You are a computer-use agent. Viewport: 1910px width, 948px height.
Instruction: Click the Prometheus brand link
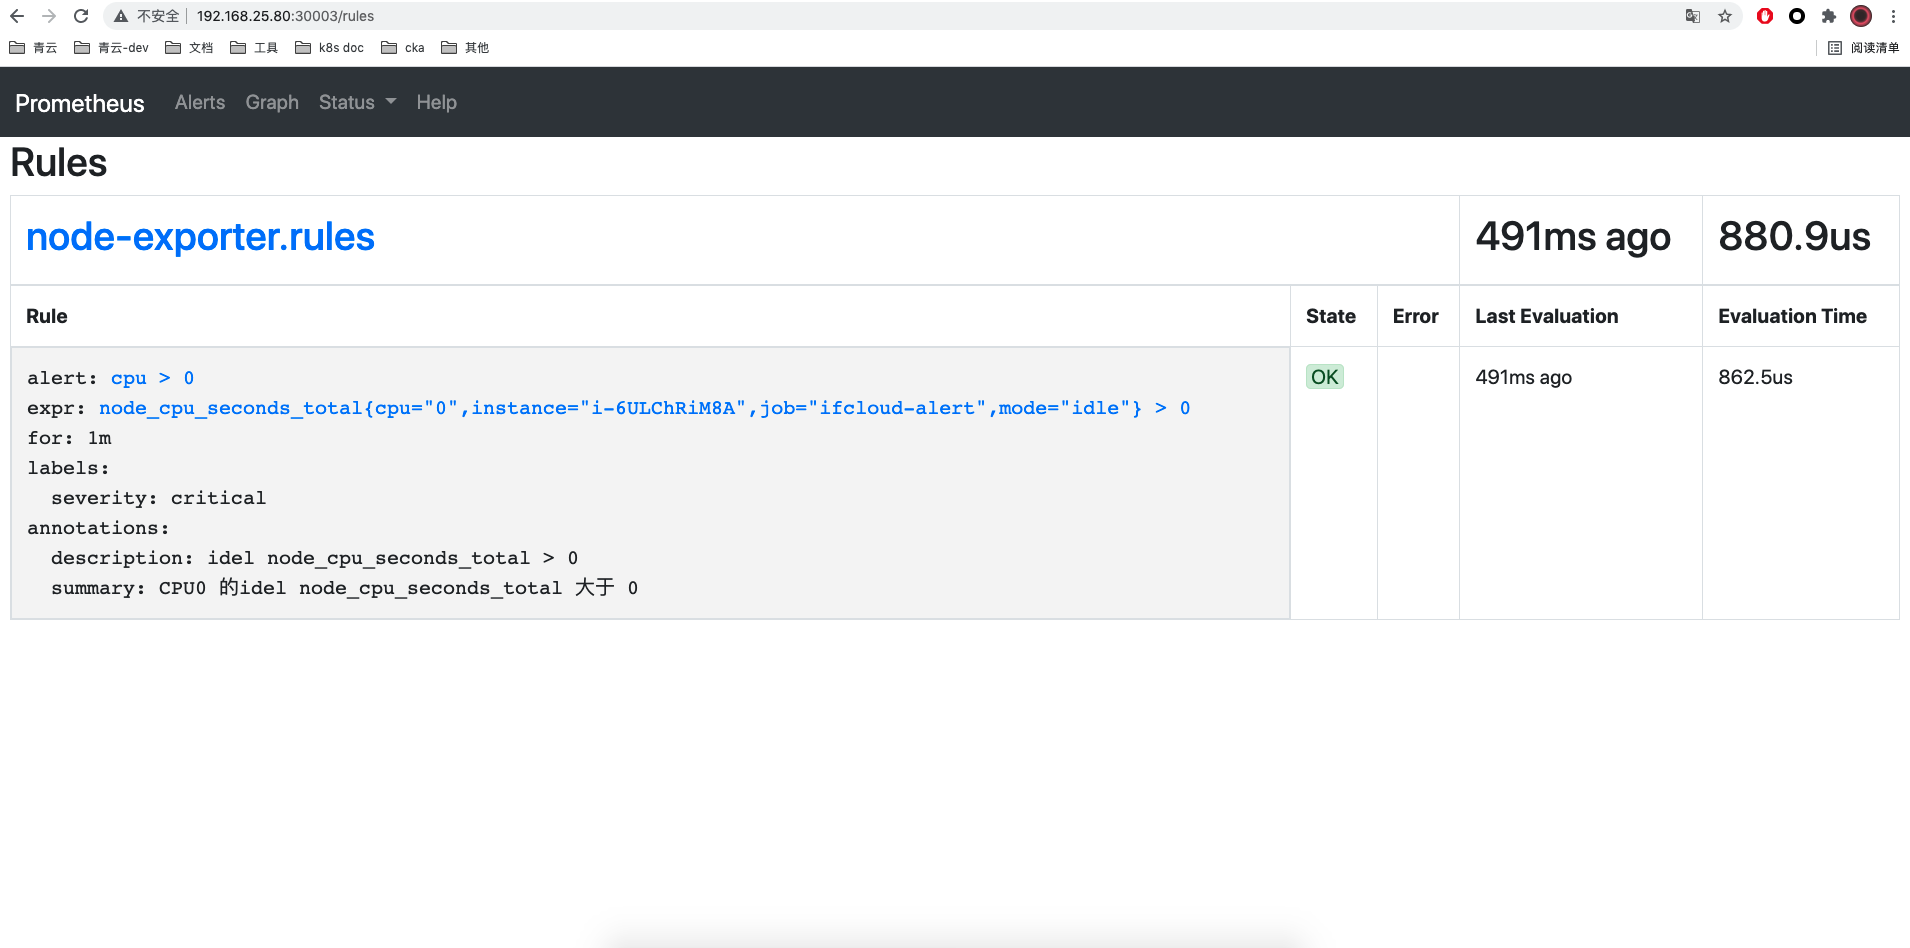click(80, 103)
